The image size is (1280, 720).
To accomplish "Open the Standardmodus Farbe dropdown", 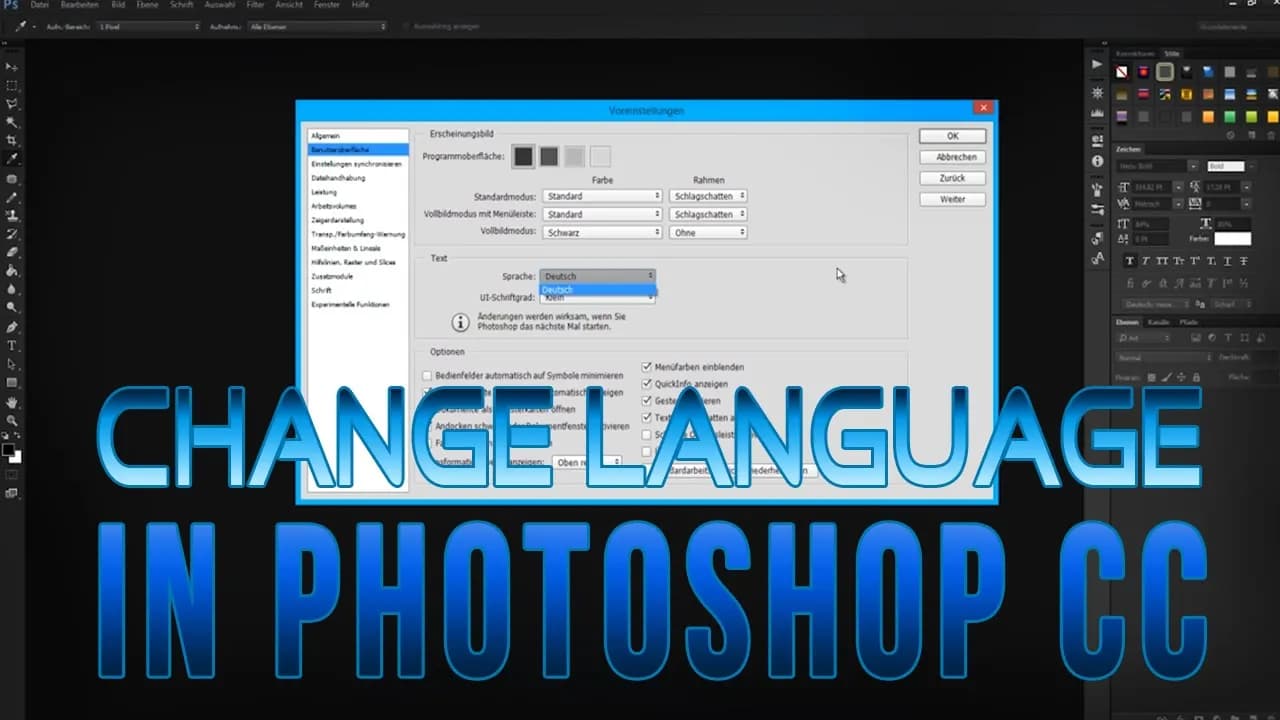I will pyautogui.click(x=602, y=196).
